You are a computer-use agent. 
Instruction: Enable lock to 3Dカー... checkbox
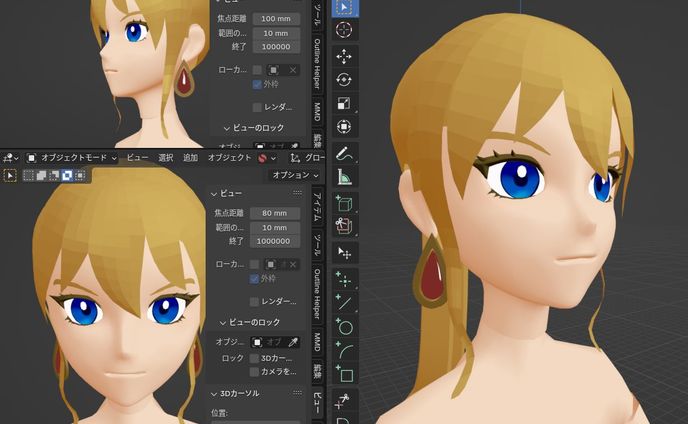(x=254, y=358)
